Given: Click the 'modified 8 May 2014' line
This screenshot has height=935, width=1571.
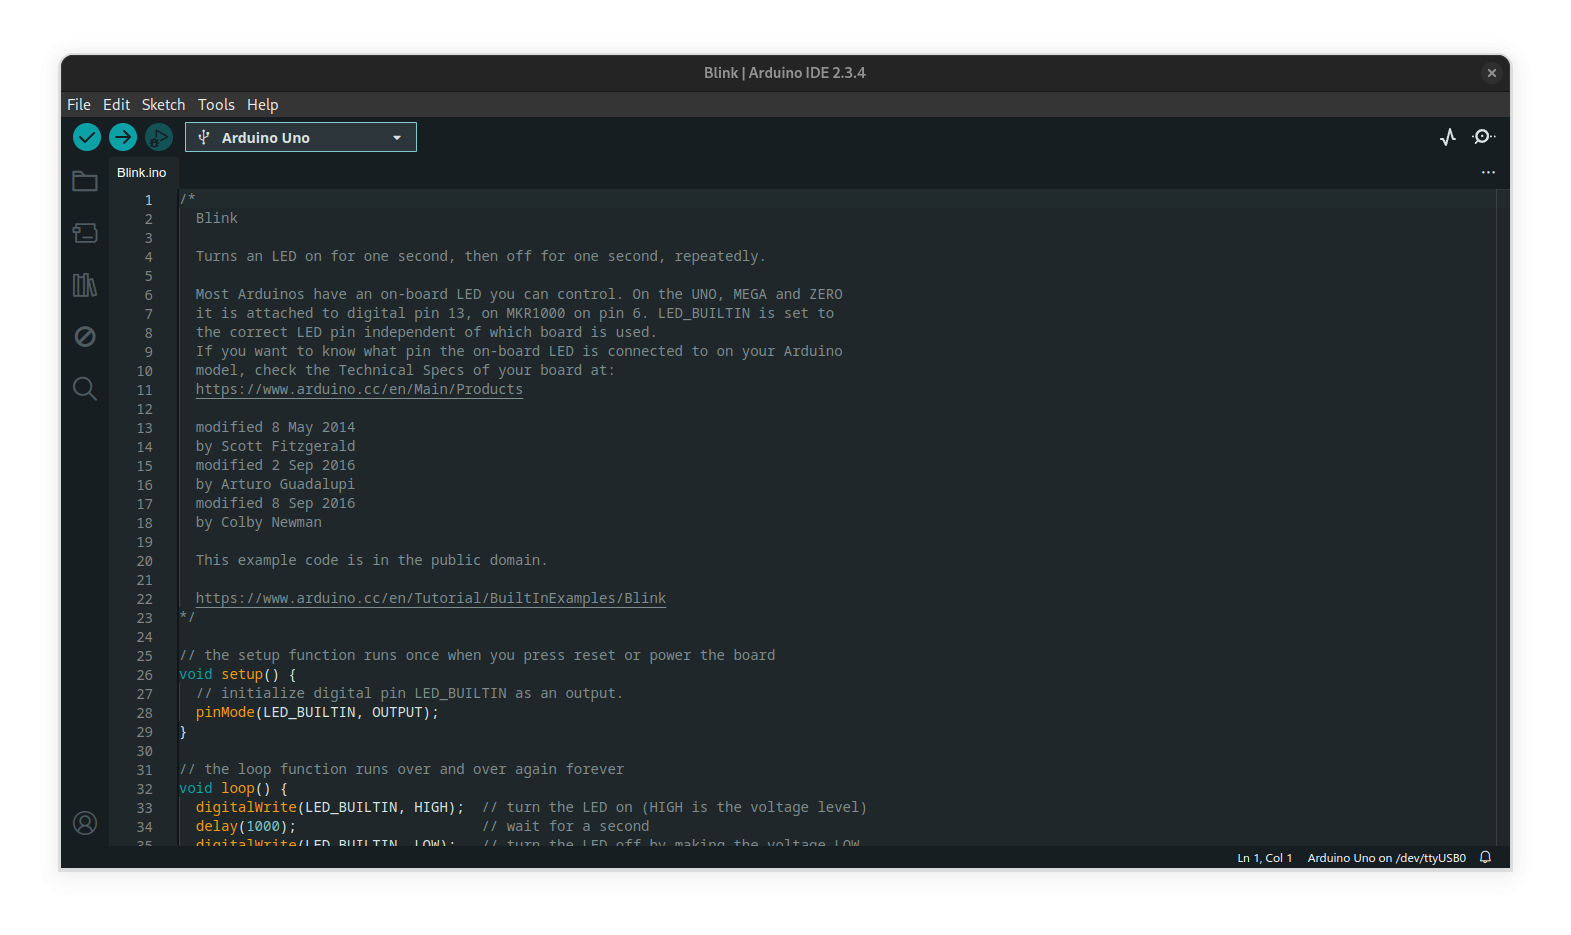Looking at the screenshot, I should click(275, 427).
